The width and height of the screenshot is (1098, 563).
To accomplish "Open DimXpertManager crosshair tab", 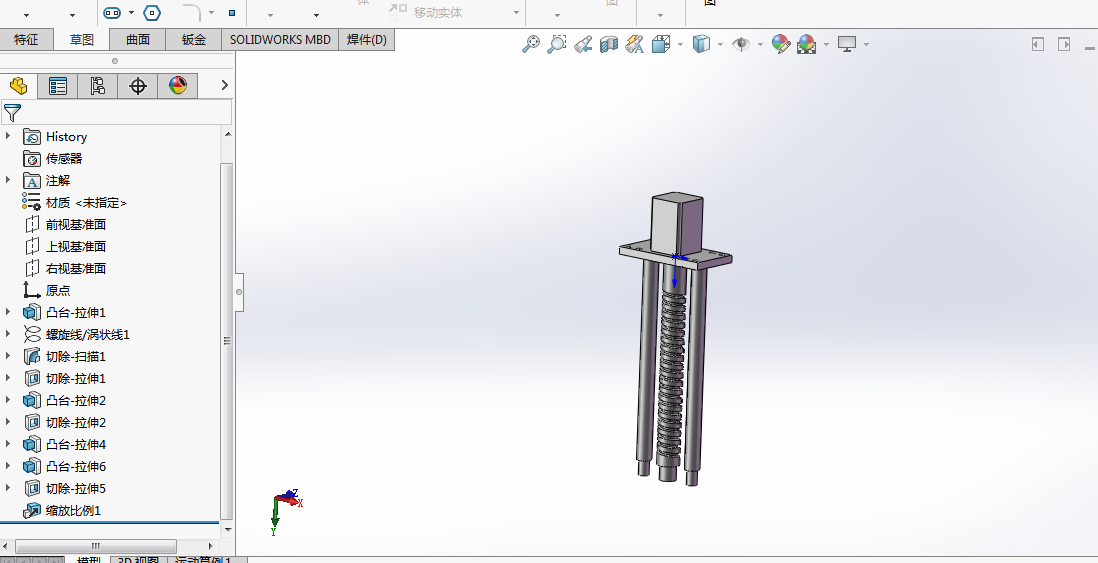I will tap(138, 85).
